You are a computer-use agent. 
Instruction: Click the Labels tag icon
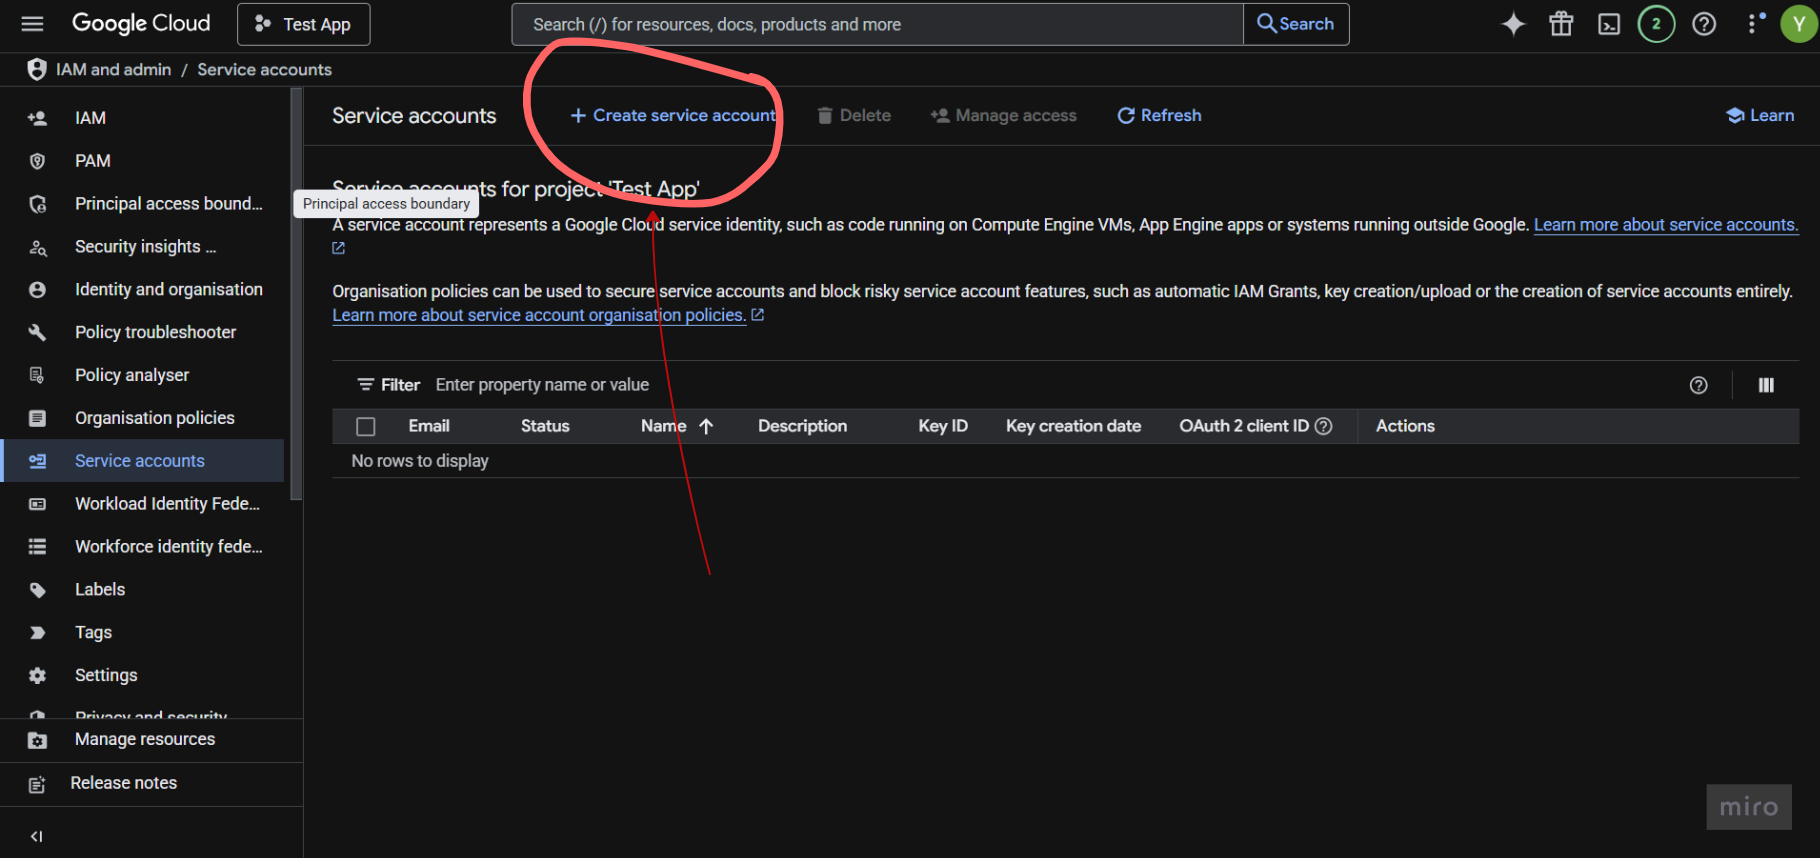(37, 590)
